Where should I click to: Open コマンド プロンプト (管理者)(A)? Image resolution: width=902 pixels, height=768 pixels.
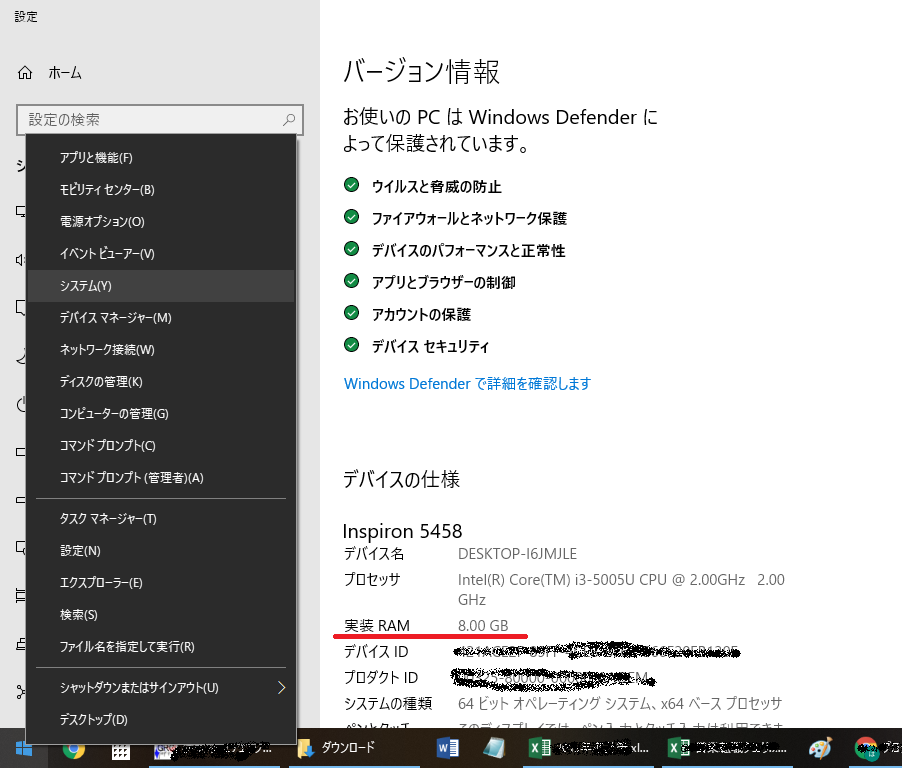160,478
